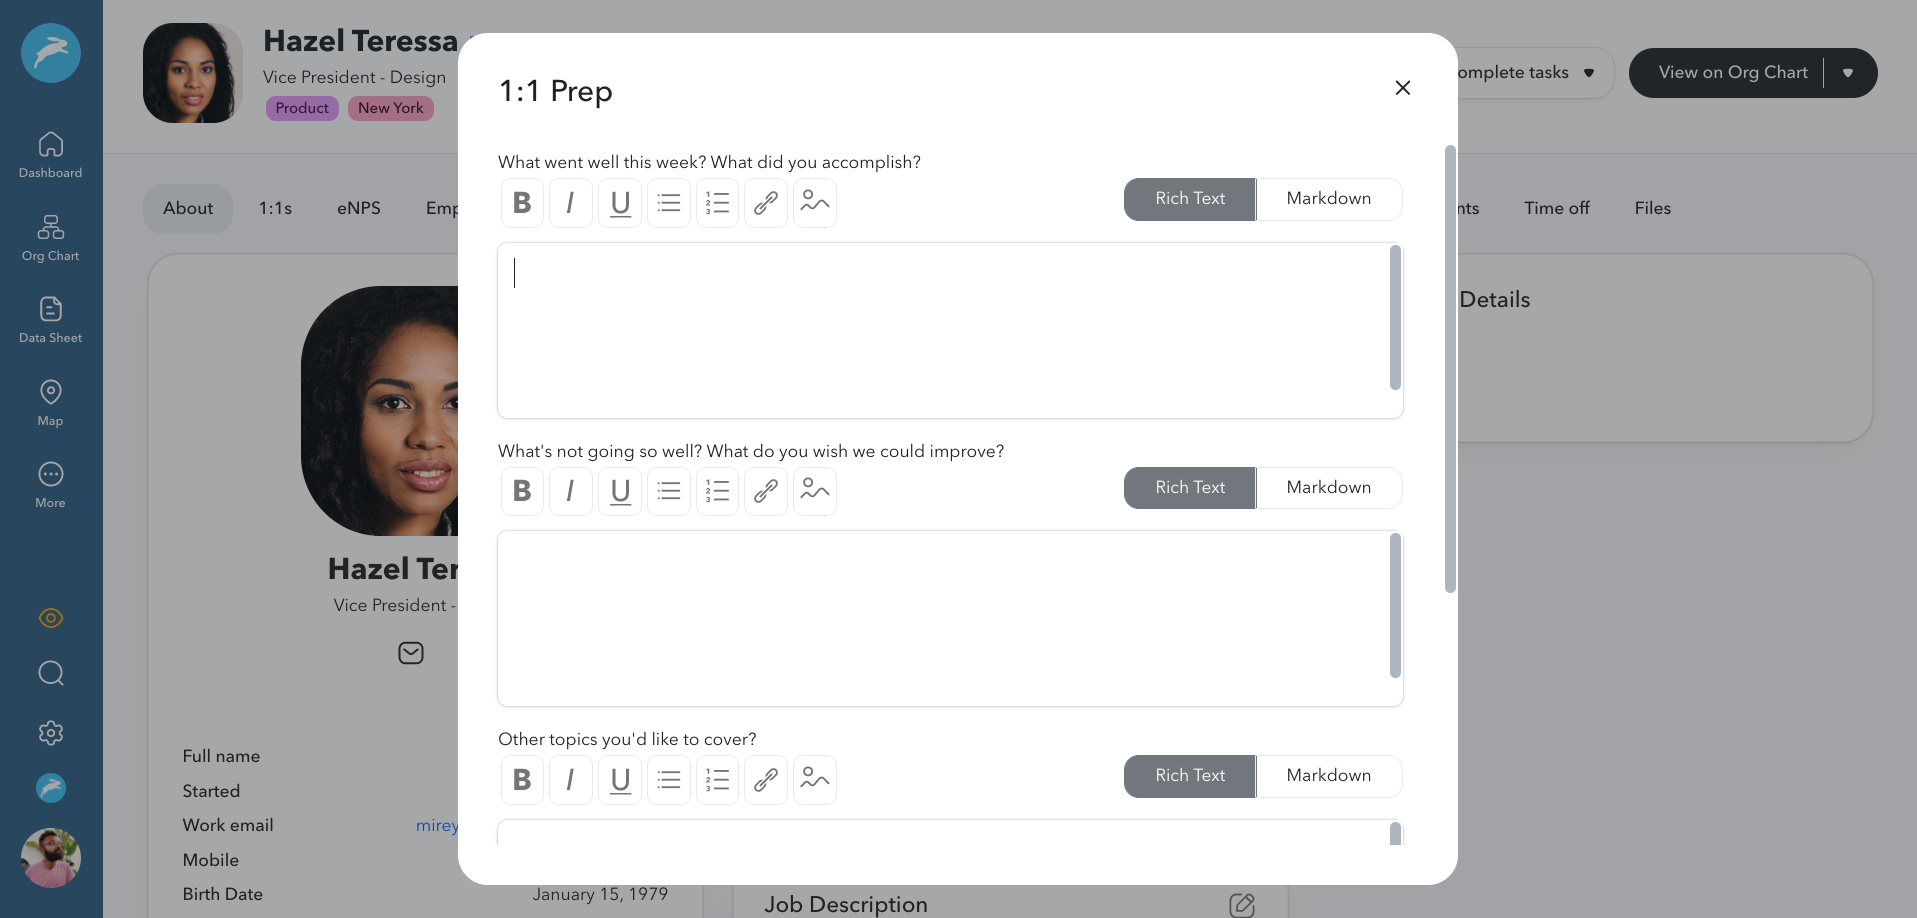The image size is (1917, 918).
Task: Open the 1:1s tab
Action: [275, 208]
